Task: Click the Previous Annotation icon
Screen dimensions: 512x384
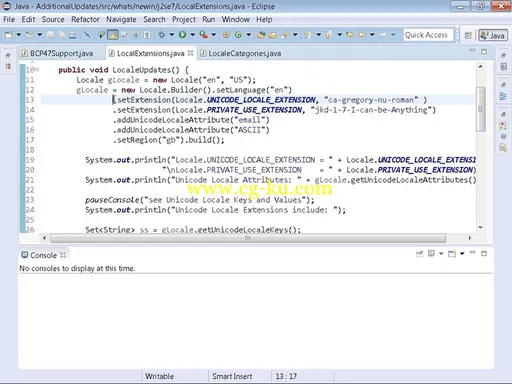Action: click(329, 35)
